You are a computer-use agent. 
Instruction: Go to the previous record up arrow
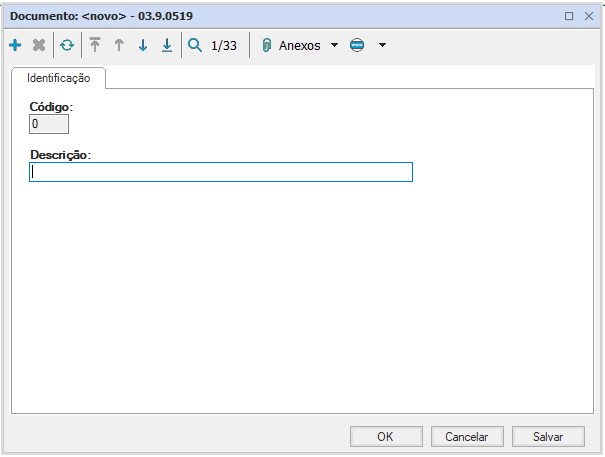click(119, 46)
